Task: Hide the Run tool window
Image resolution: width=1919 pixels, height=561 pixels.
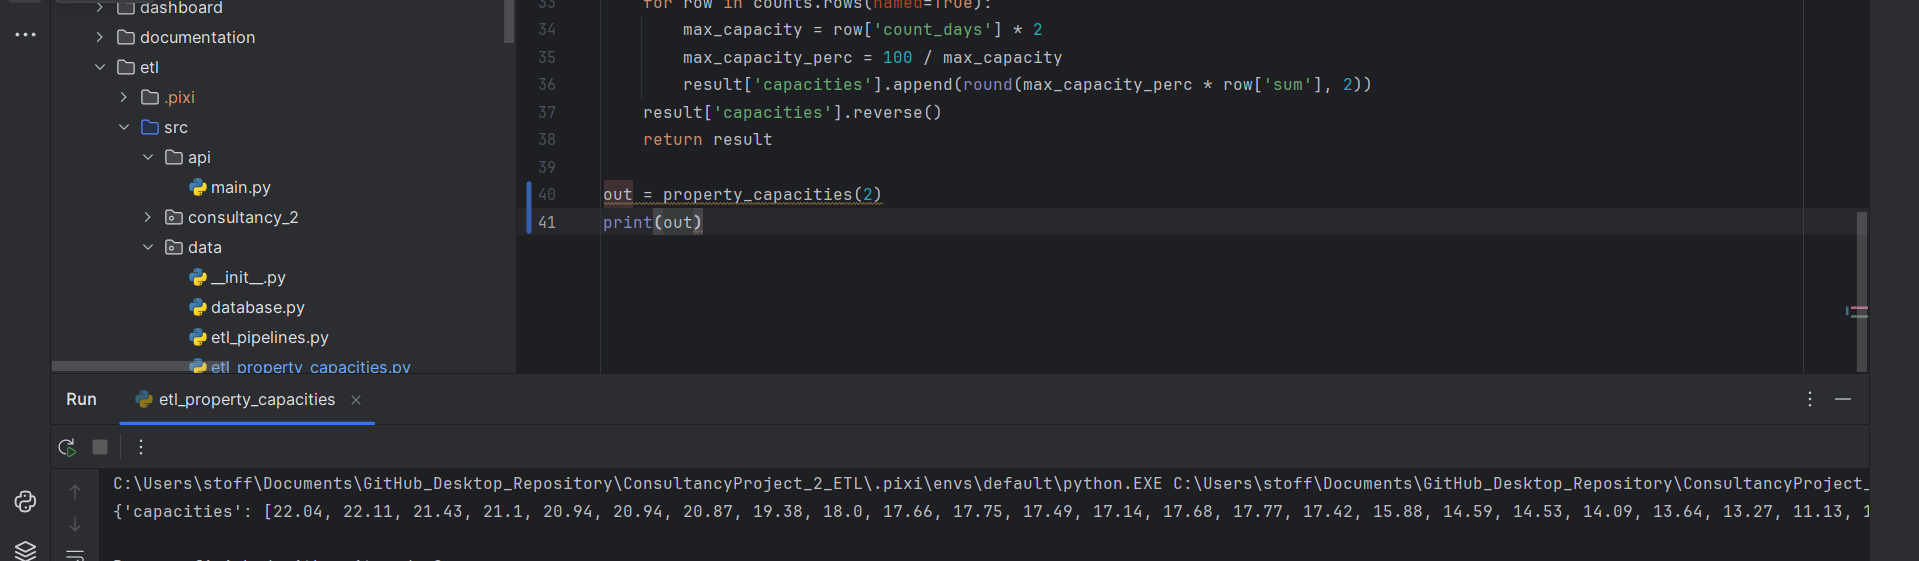Action: coord(1842,399)
